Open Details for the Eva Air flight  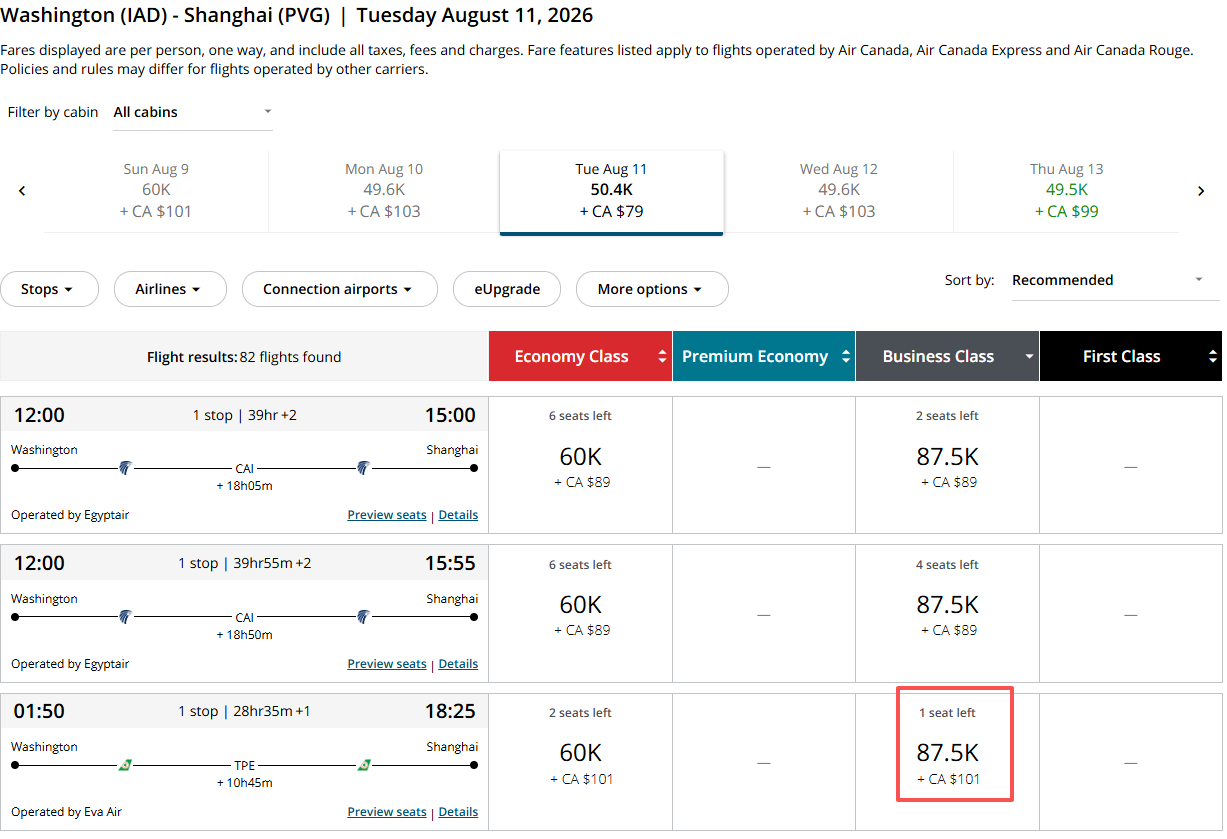(458, 812)
